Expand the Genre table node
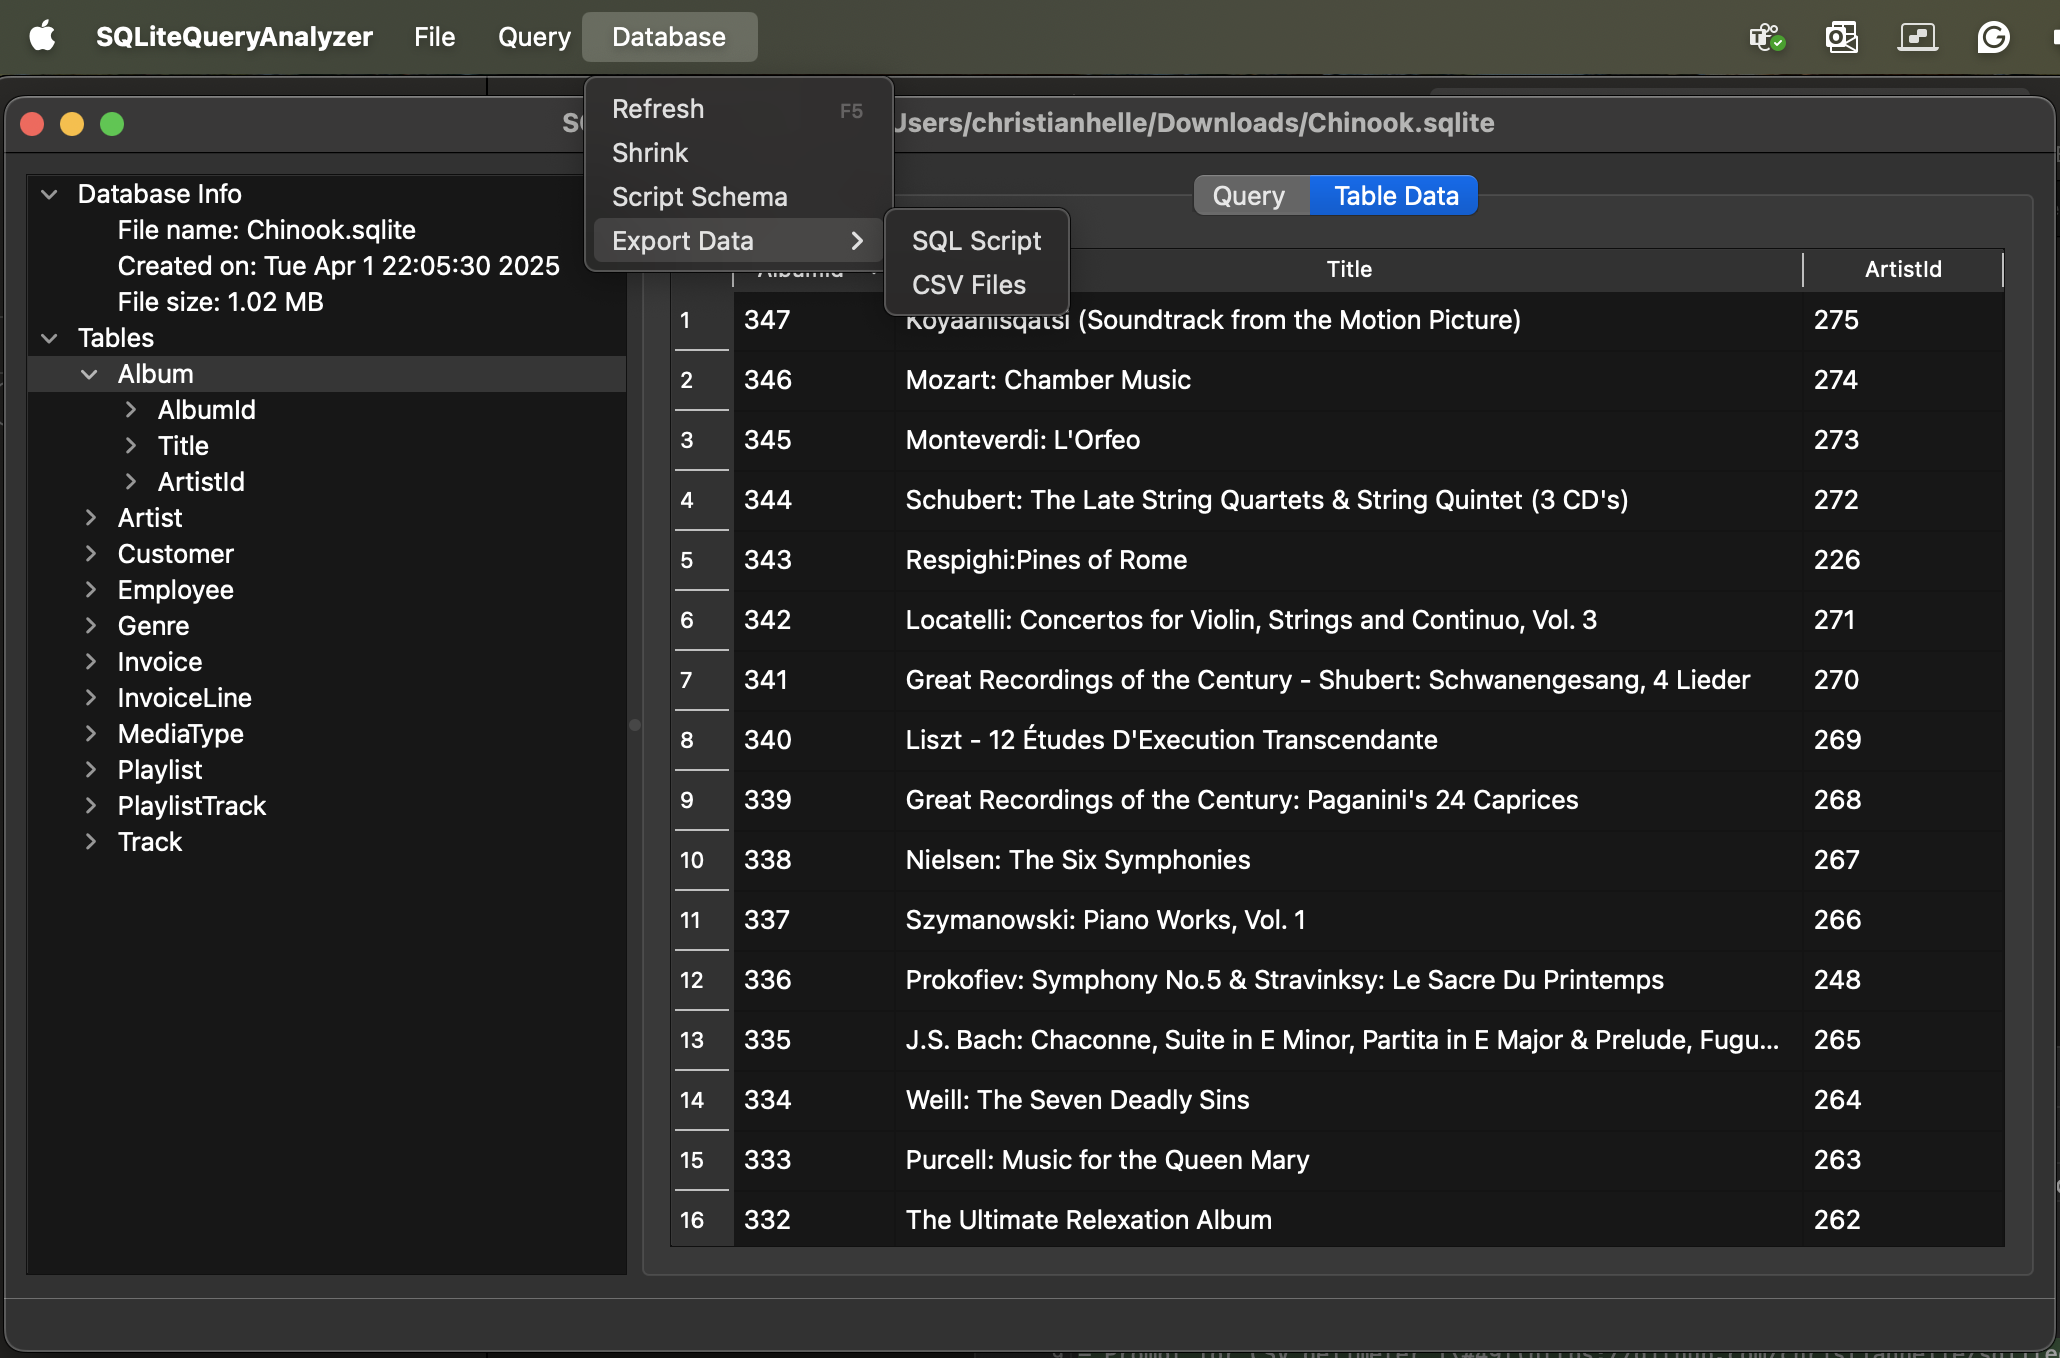Screen dimensions: 2060x1358 tap(90, 626)
